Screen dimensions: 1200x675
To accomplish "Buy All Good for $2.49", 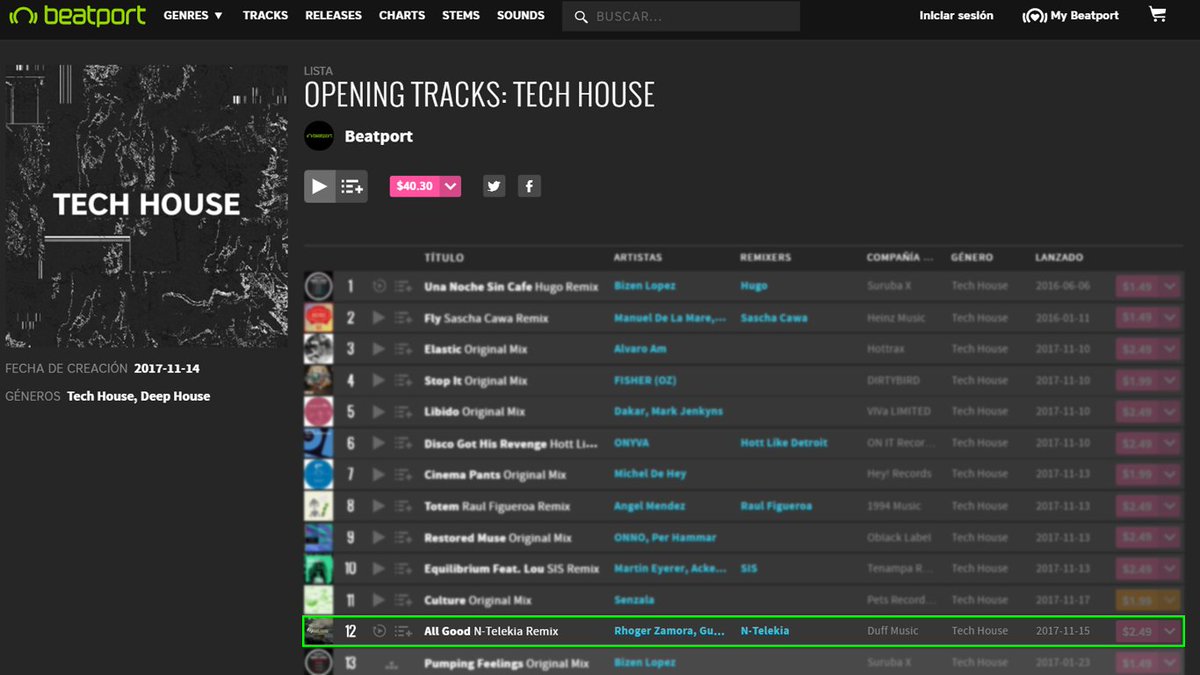I will (x=1137, y=631).
